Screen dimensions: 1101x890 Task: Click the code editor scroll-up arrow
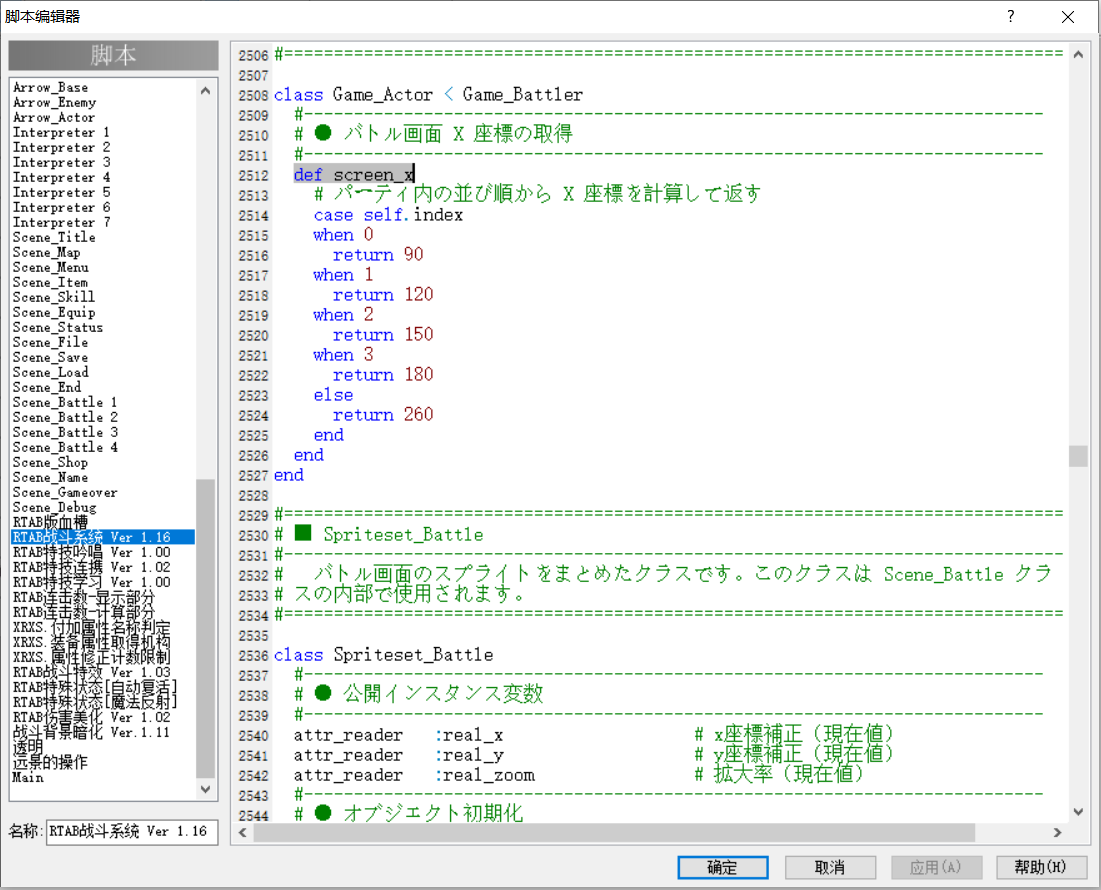[1078, 55]
